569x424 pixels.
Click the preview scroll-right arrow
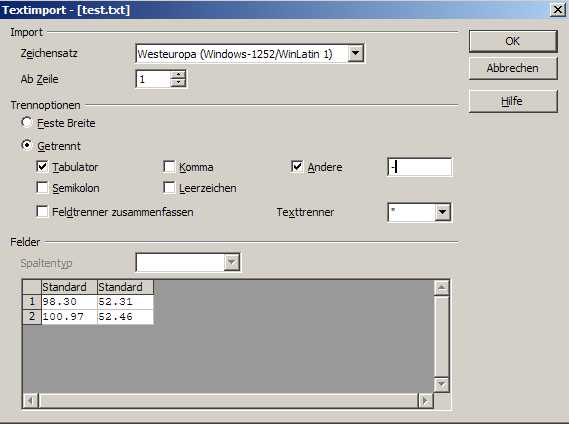click(425, 401)
